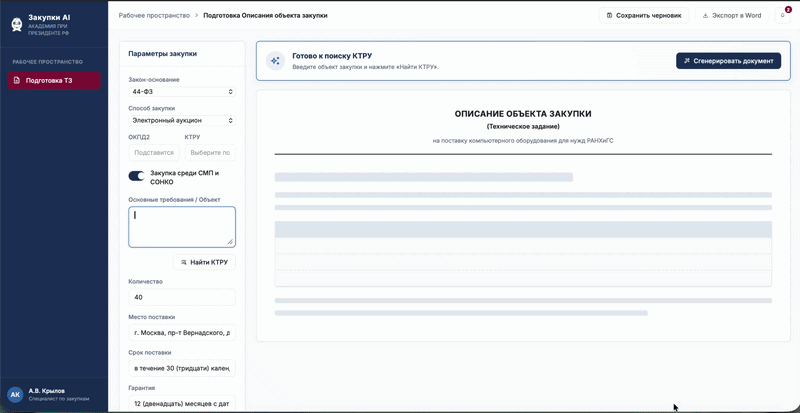Click the sparkle icon beside Готово к поиску КТРУ
800x413 pixels.
(x=276, y=61)
